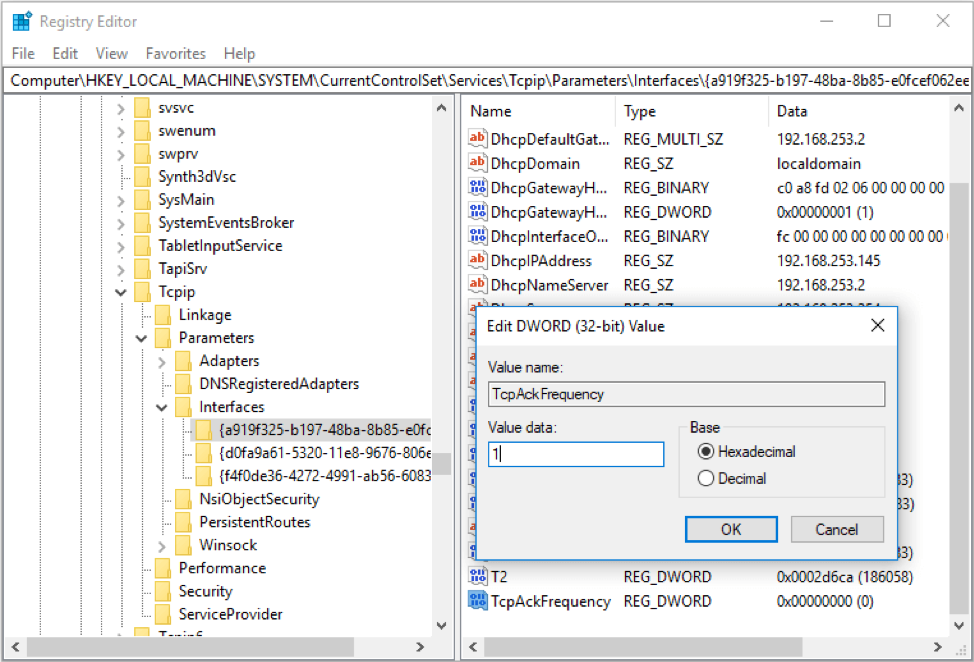
Task: Expand the TapiSrv tree node
Action: [x=121, y=270]
